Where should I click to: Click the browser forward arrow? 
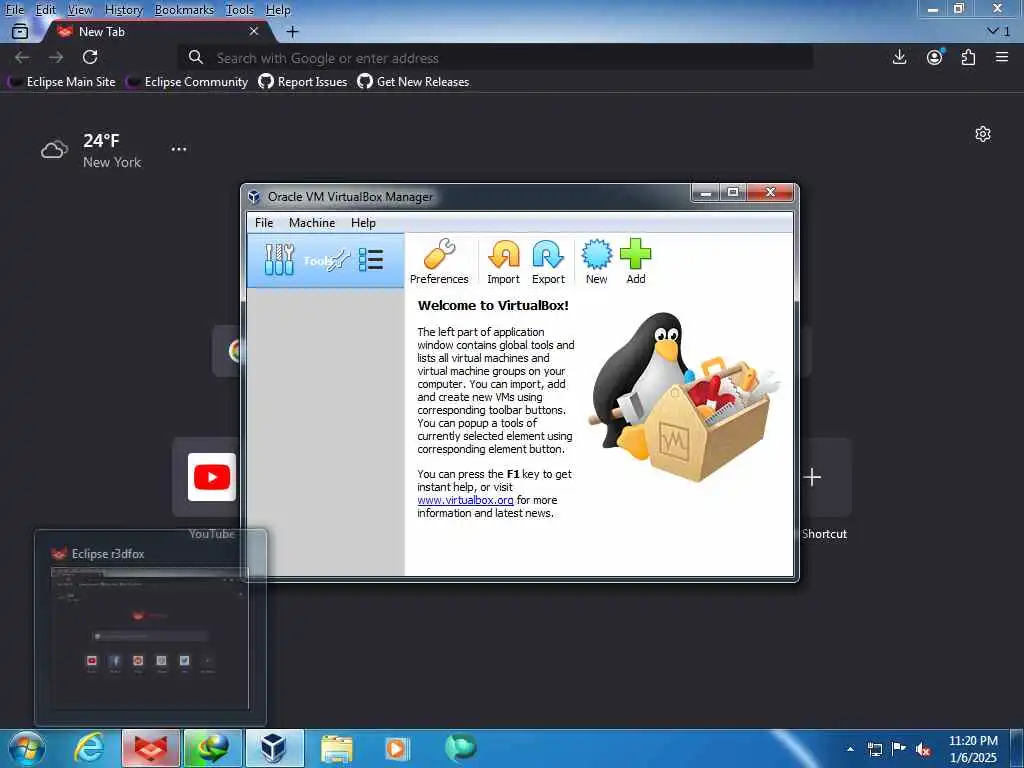56,57
